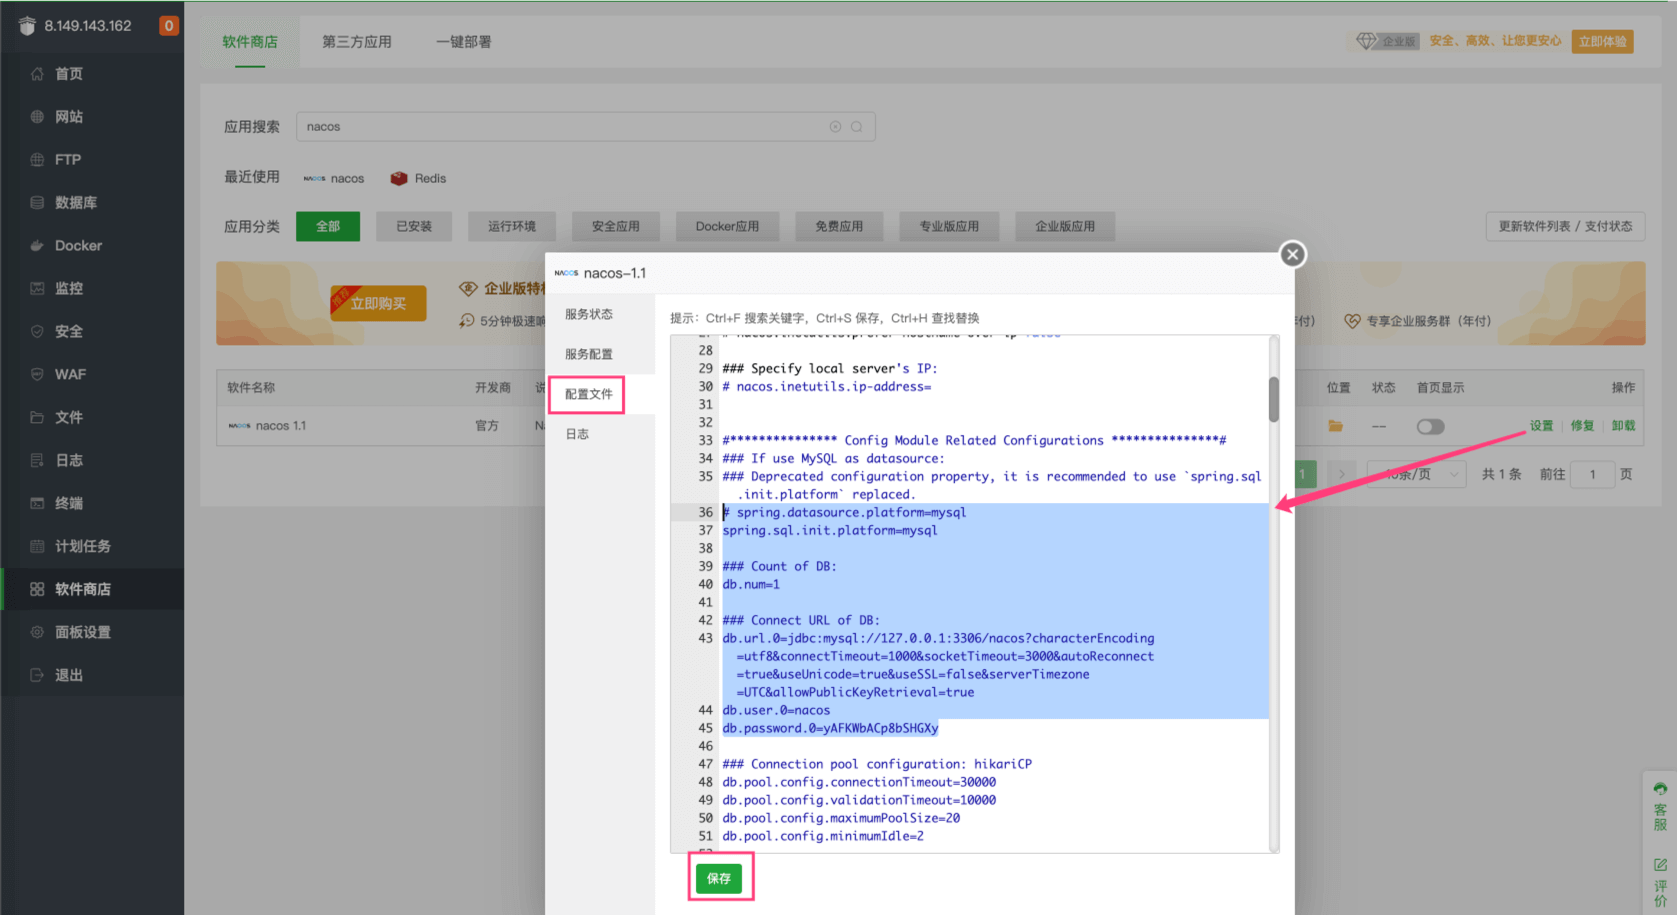Expand the items-per-page dropdown
1677x915 pixels.
(1452, 474)
